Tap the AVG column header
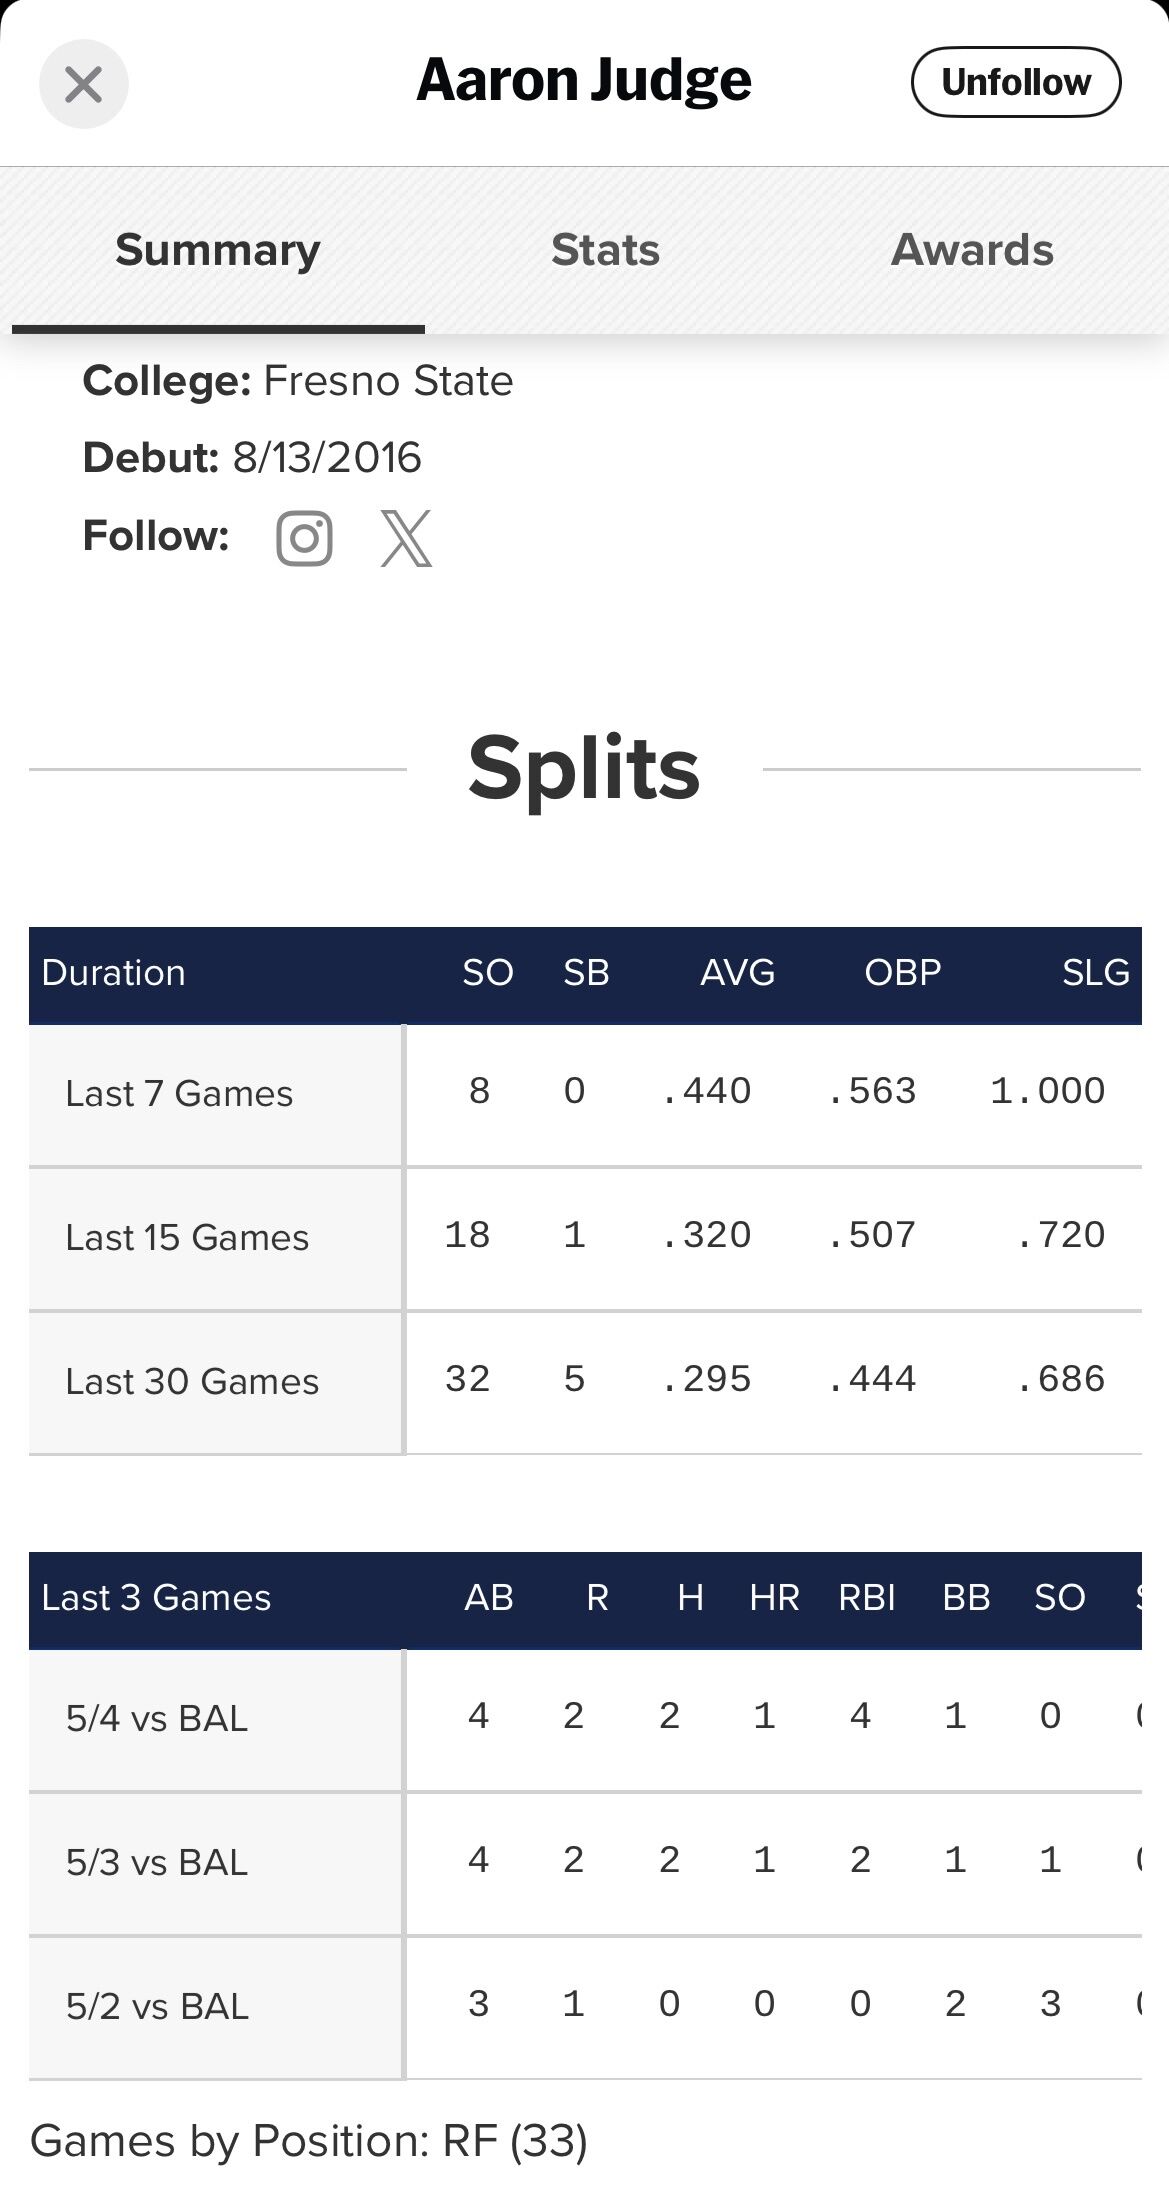Screen dimensions: 1169x2186 [x=737, y=973]
